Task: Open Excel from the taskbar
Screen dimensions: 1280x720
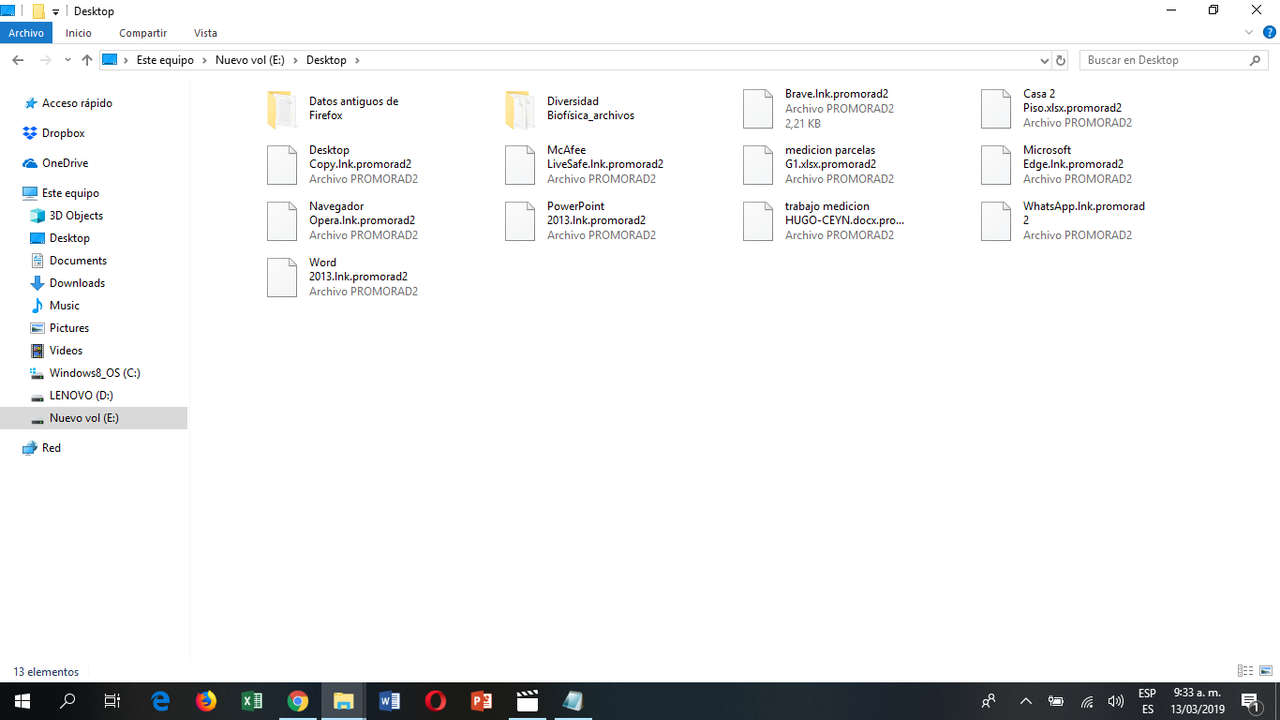Action: point(252,701)
